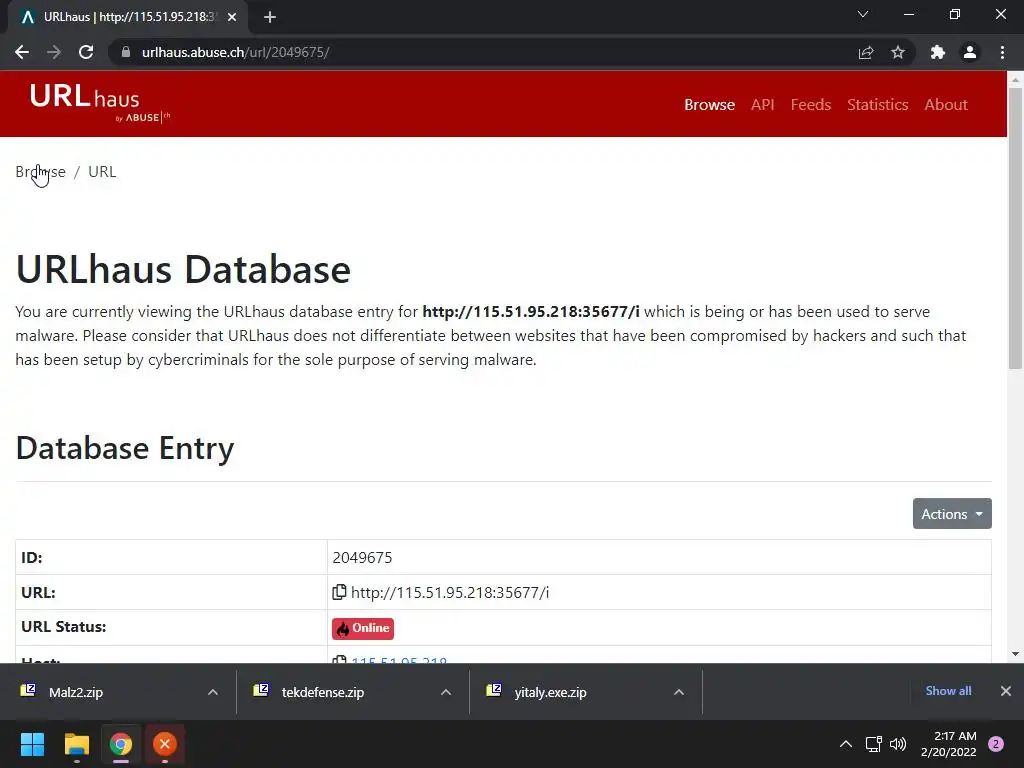Bookmark this page with the star icon
1024x768 pixels.
point(898,52)
